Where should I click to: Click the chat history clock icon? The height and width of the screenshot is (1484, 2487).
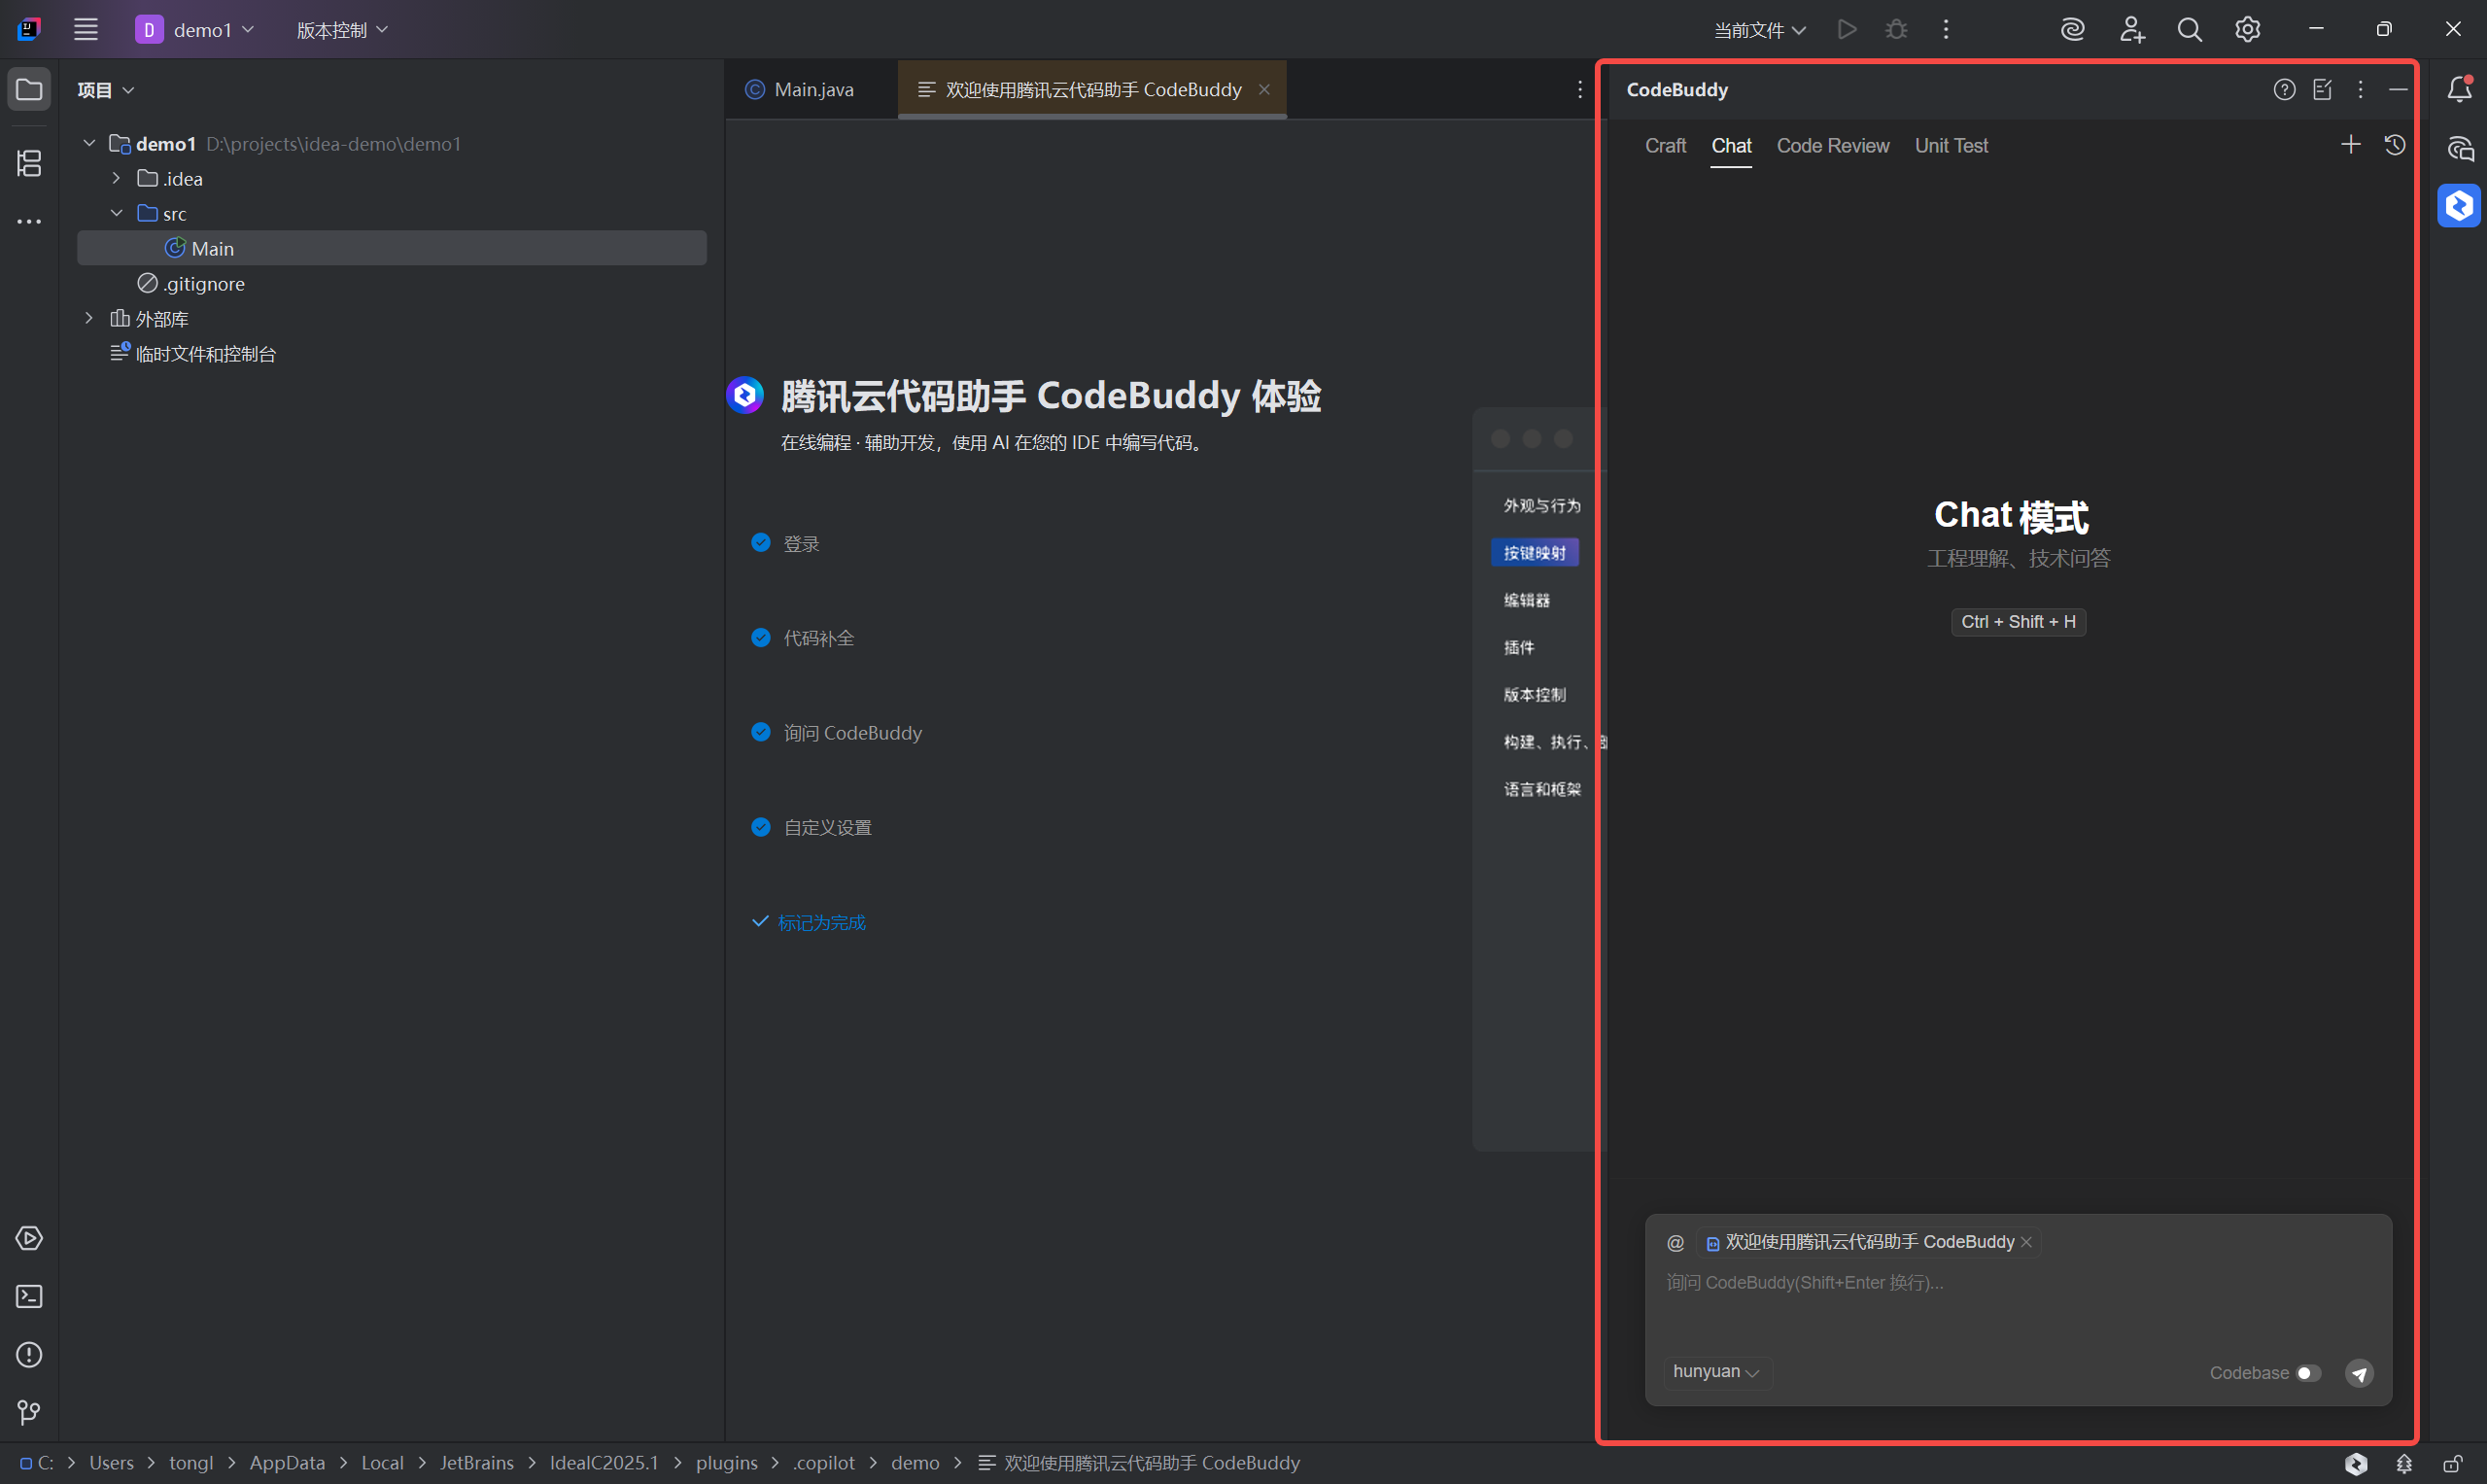click(2394, 145)
